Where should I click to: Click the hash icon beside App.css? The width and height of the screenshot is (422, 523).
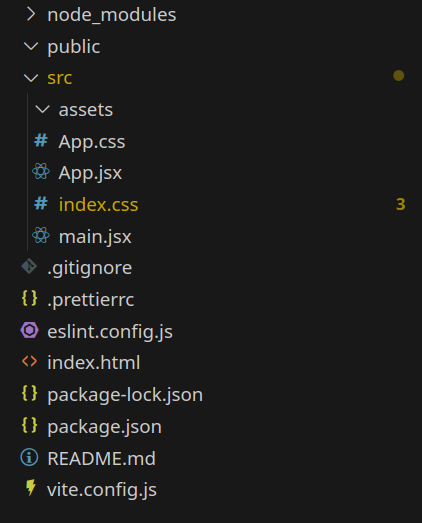41,140
